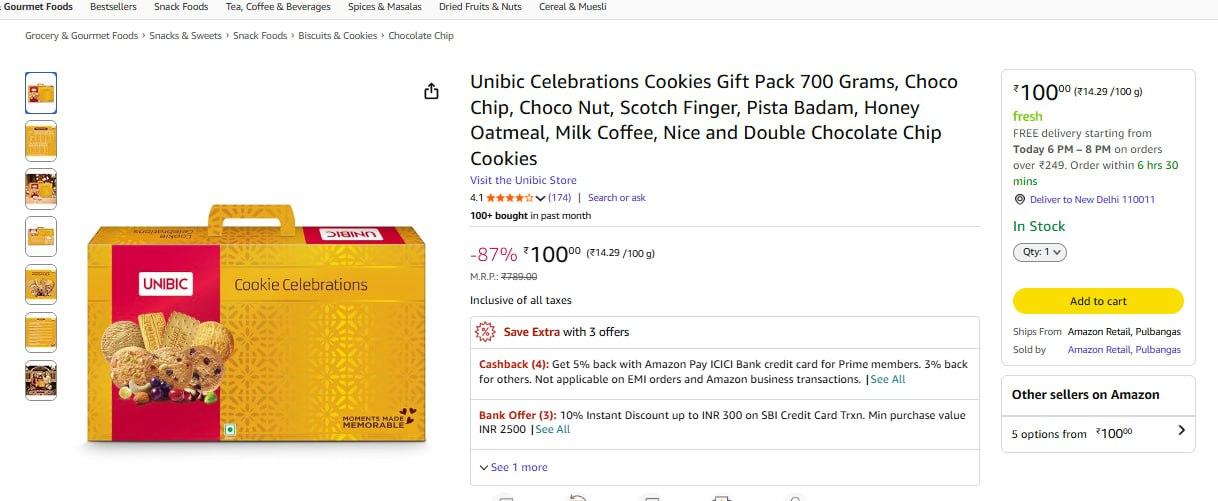Screen dimensions: 1218x501
Task: Click See All for Cashback offer
Action: pos(887,380)
